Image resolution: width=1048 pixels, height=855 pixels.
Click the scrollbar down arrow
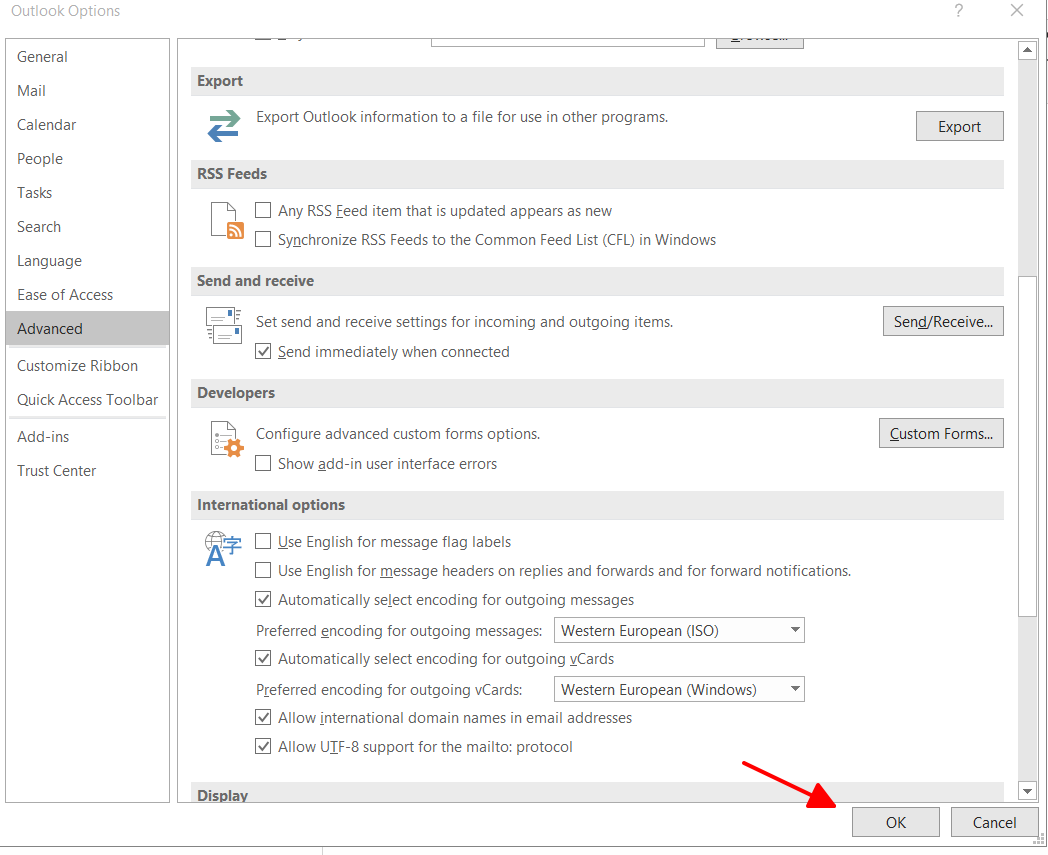click(x=1027, y=791)
